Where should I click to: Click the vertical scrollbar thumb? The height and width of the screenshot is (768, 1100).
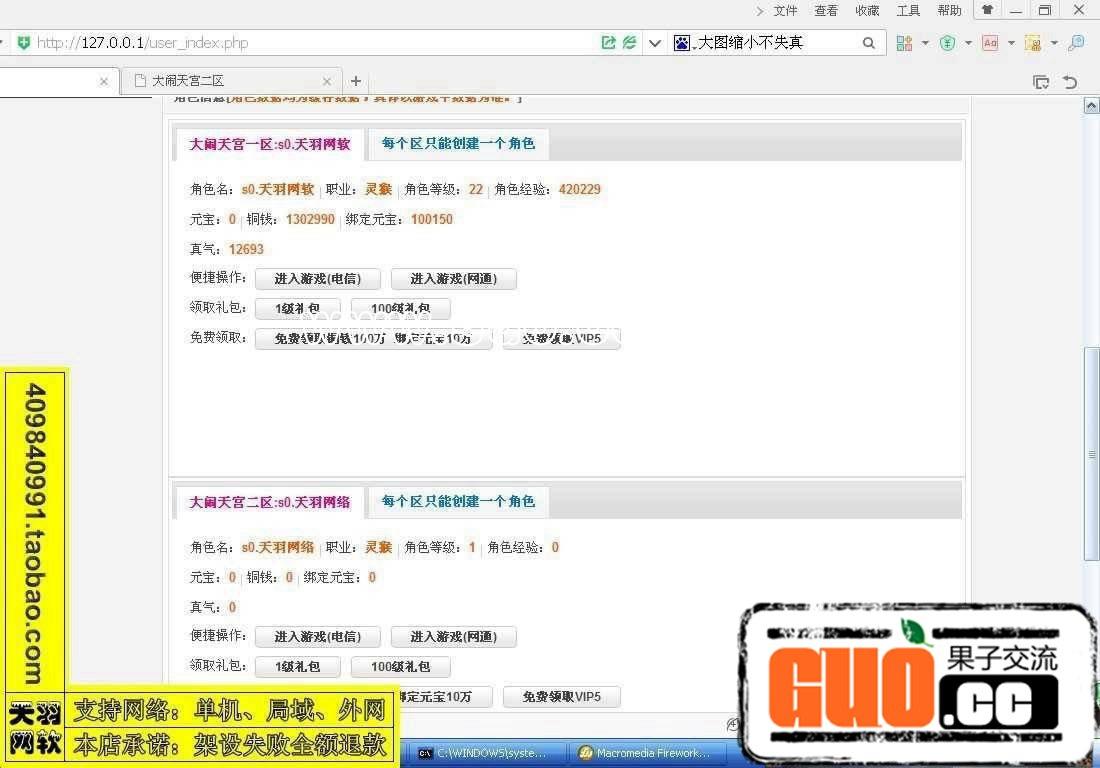1092,454
